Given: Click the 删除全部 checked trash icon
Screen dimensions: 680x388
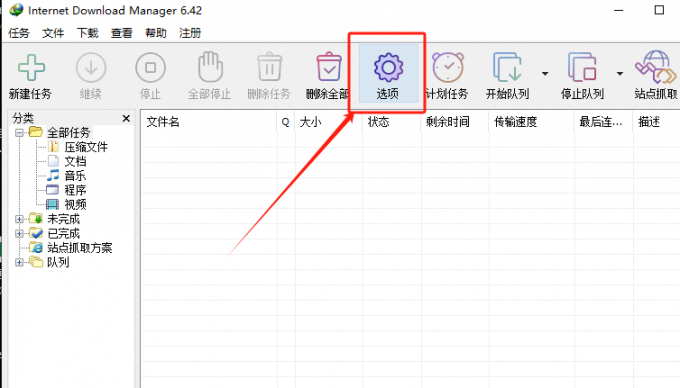Looking at the screenshot, I should click(329, 67).
